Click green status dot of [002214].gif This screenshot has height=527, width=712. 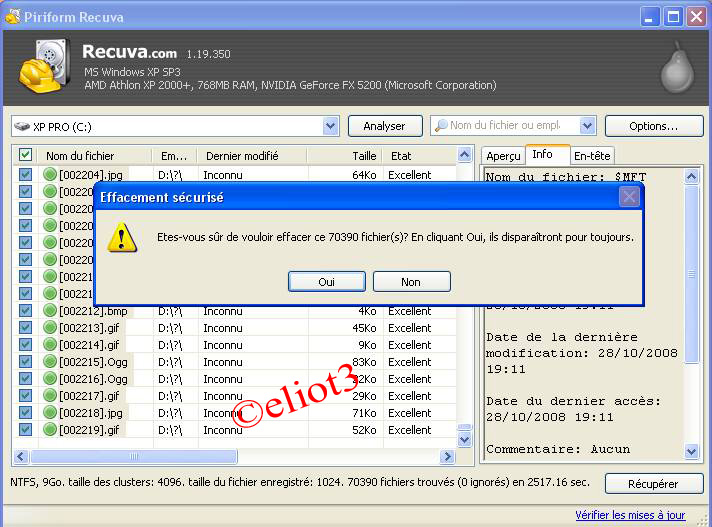point(49,345)
